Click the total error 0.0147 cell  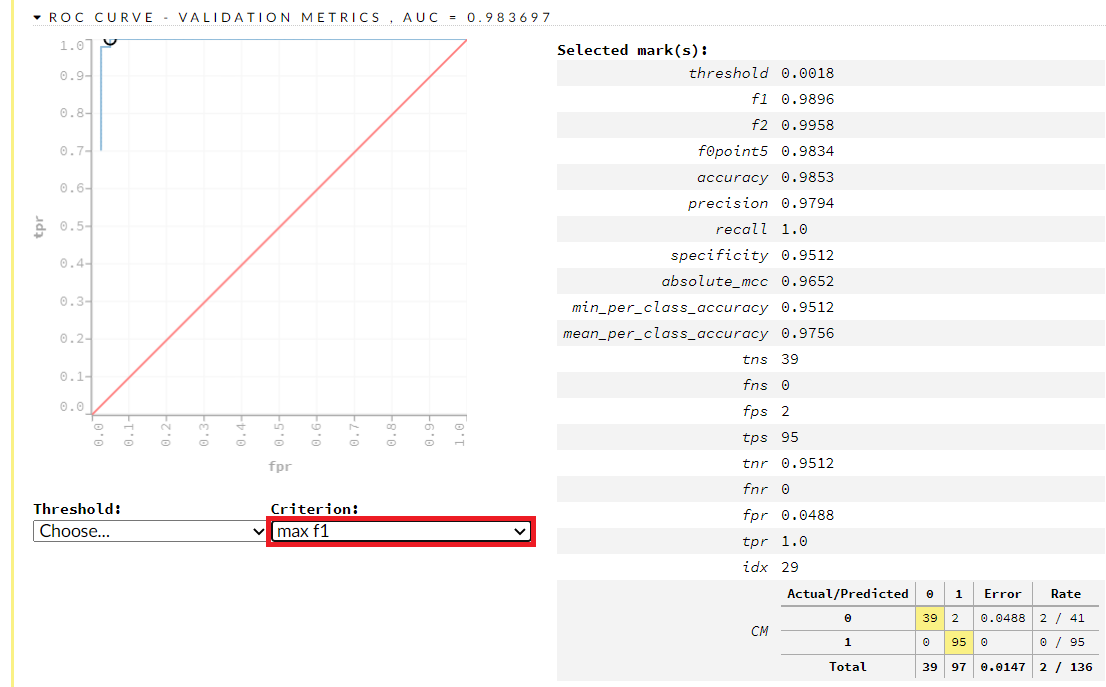(1001, 666)
